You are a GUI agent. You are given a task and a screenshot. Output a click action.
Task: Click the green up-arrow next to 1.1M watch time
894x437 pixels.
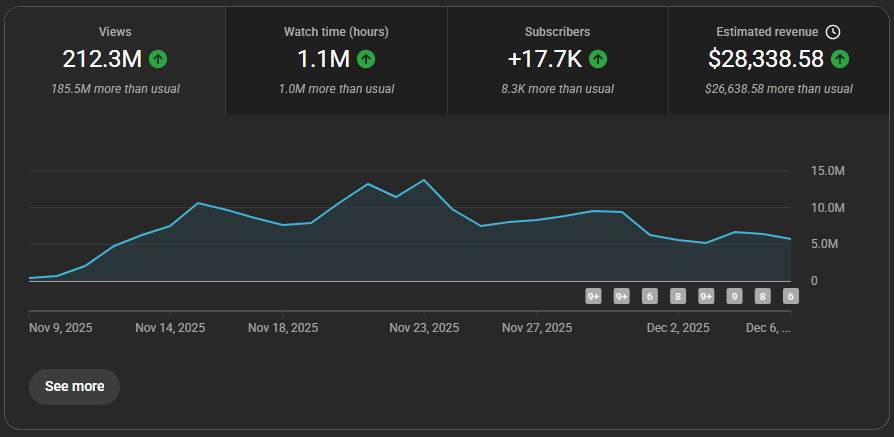pyautogui.click(x=366, y=59)
